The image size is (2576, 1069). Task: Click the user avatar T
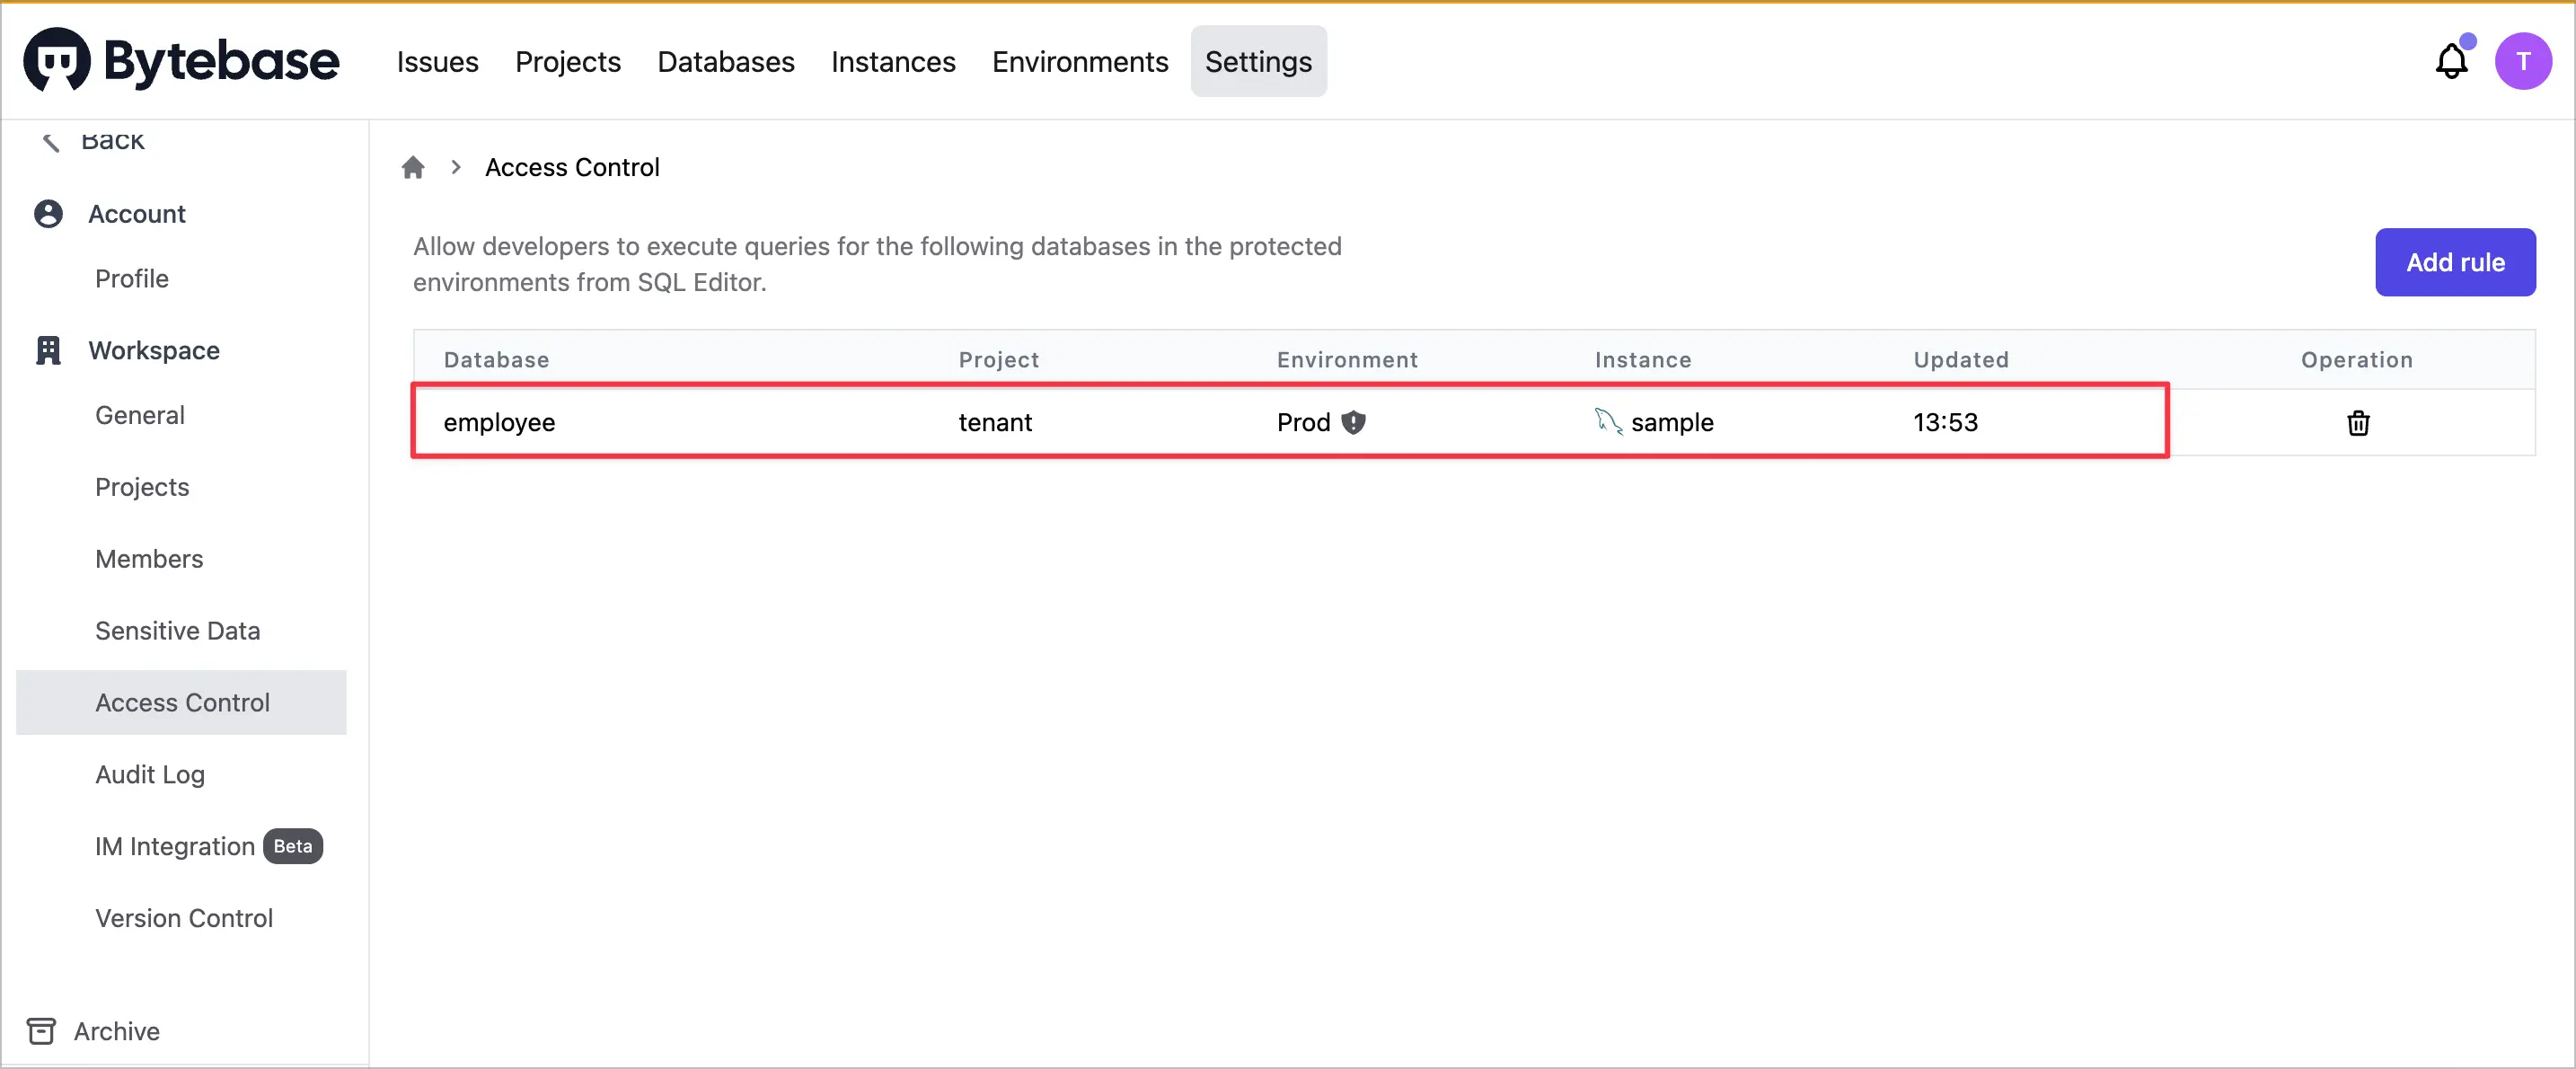[2522, 62]
